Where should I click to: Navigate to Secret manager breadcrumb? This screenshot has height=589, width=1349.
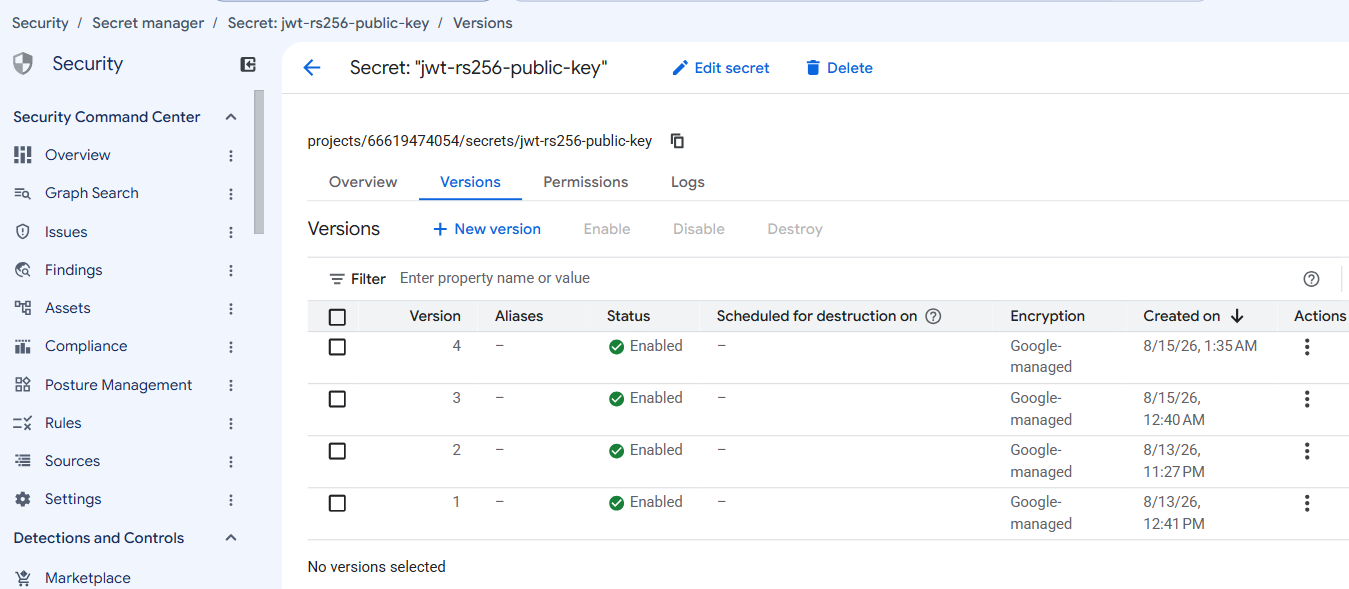coord(148,22)
